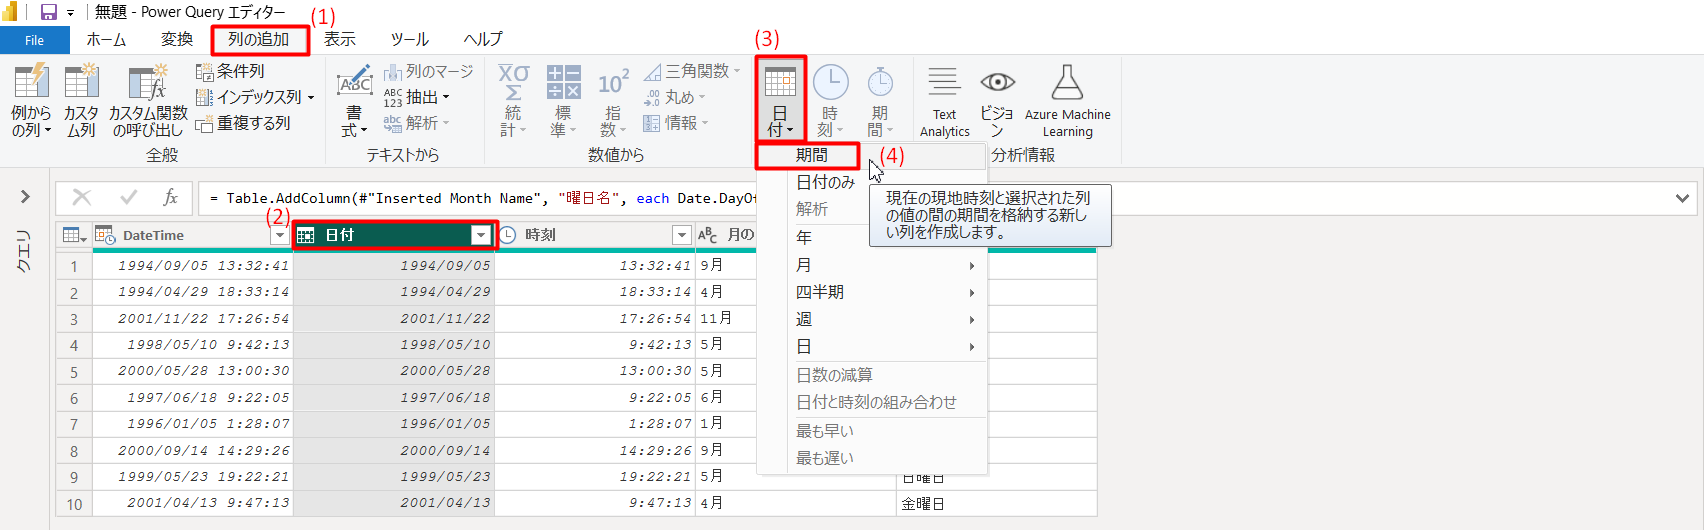Click the 例からの列 (Column From Examples) icon

click(30, 84)
